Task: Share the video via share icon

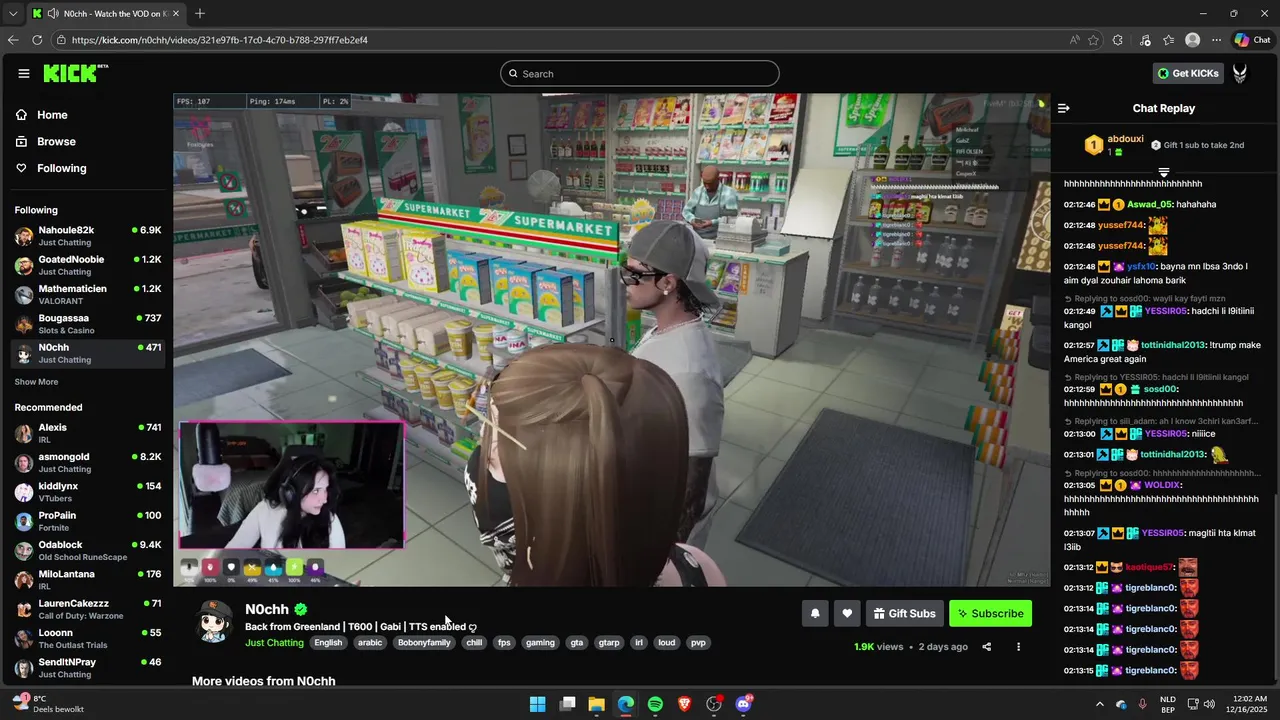Action: point(986,647)
